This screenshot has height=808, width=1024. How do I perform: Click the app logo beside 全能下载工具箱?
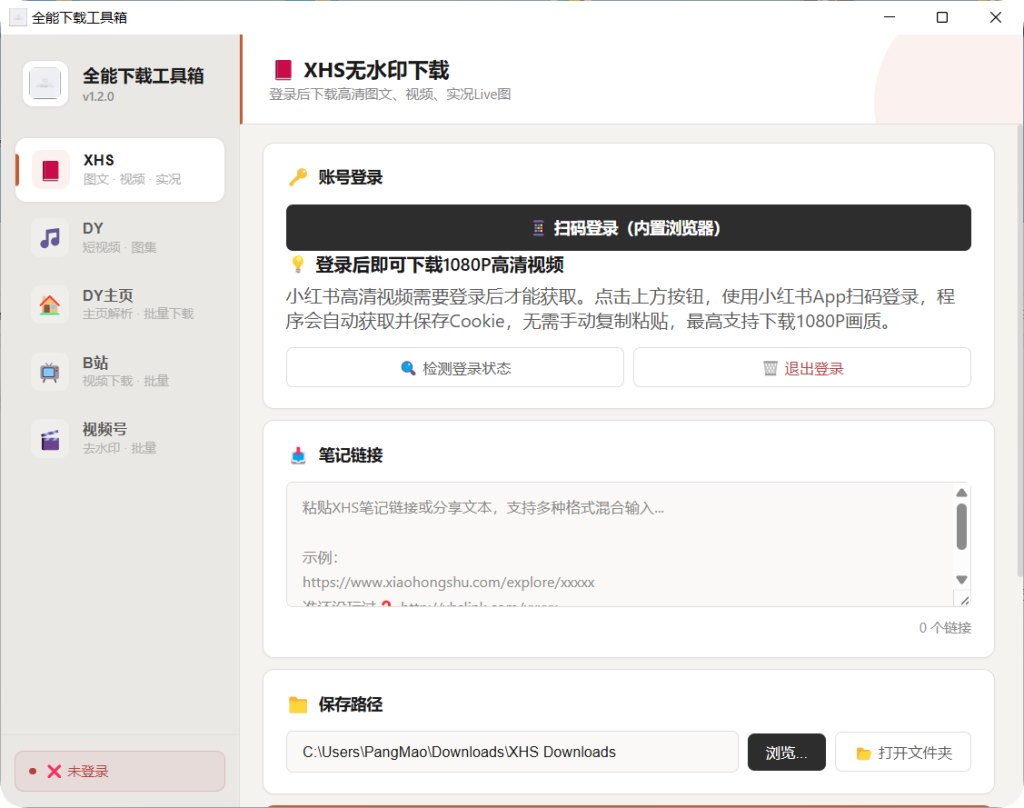[45, 84]
